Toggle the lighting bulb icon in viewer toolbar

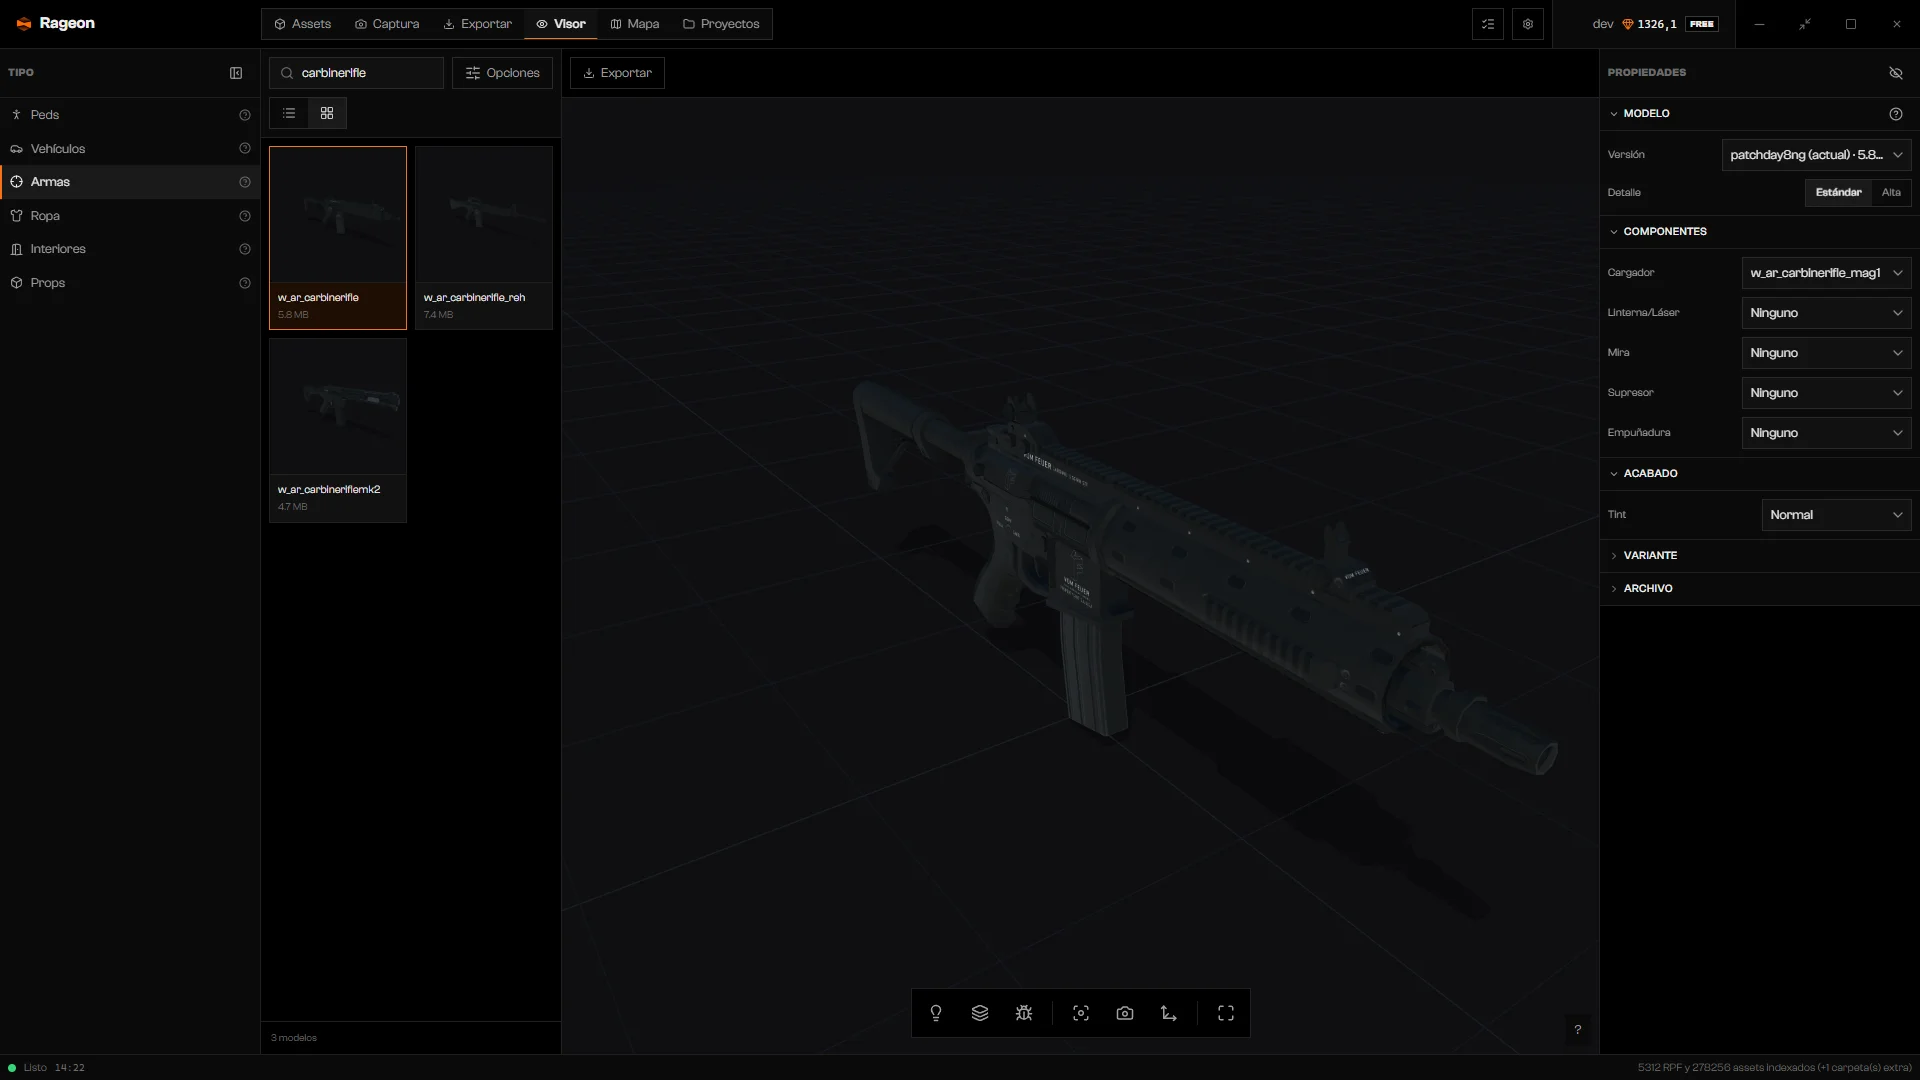click(936, 1013)
